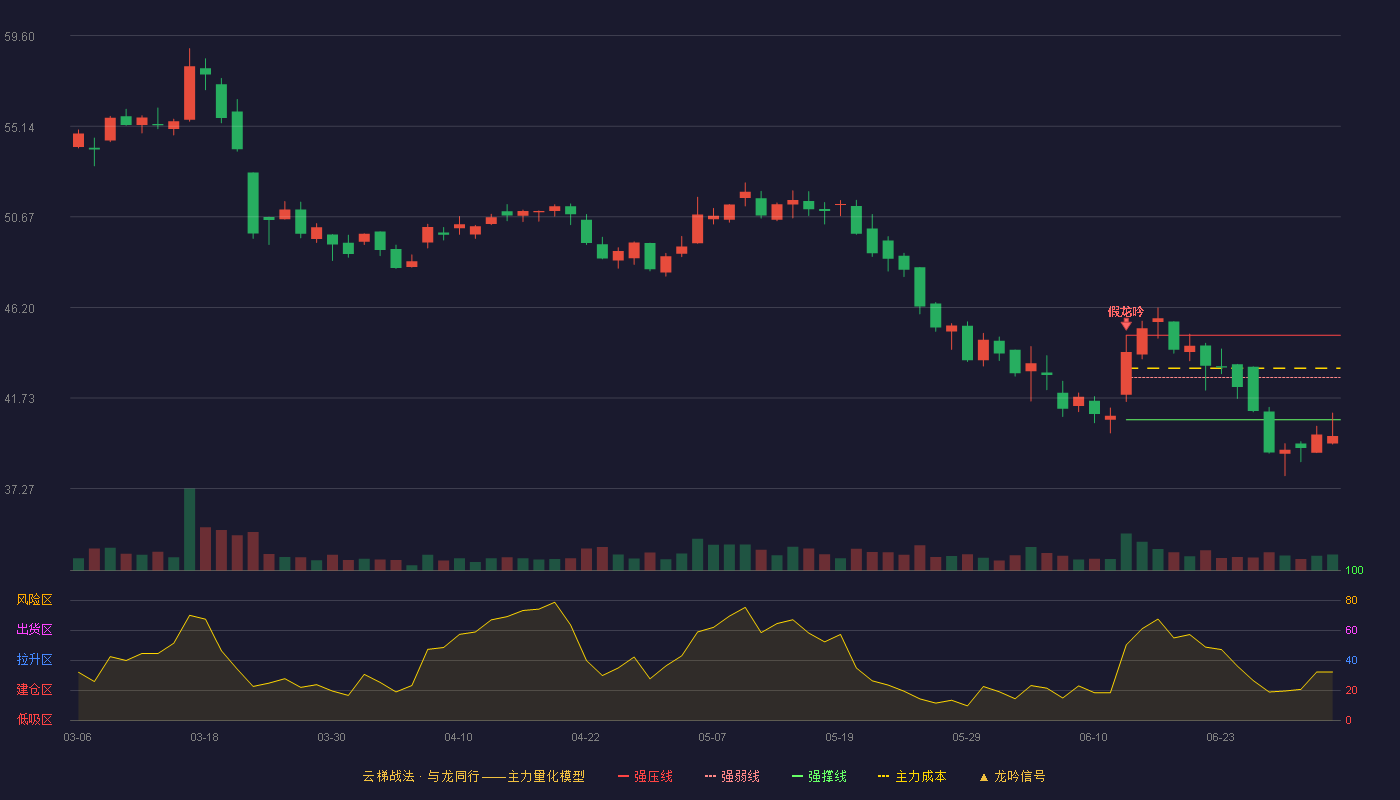This screenshot has width=1400, height=800.
Task: Click the 05-29 date label
Action: [966, 737]
